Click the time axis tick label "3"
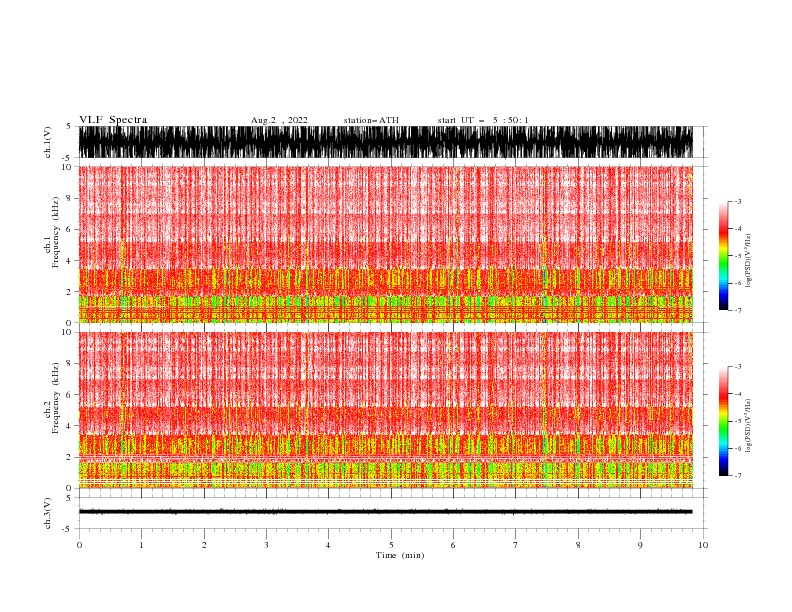The width and height of the screenshot is (792, 612). pyautogui.click(x=266, y=545)
